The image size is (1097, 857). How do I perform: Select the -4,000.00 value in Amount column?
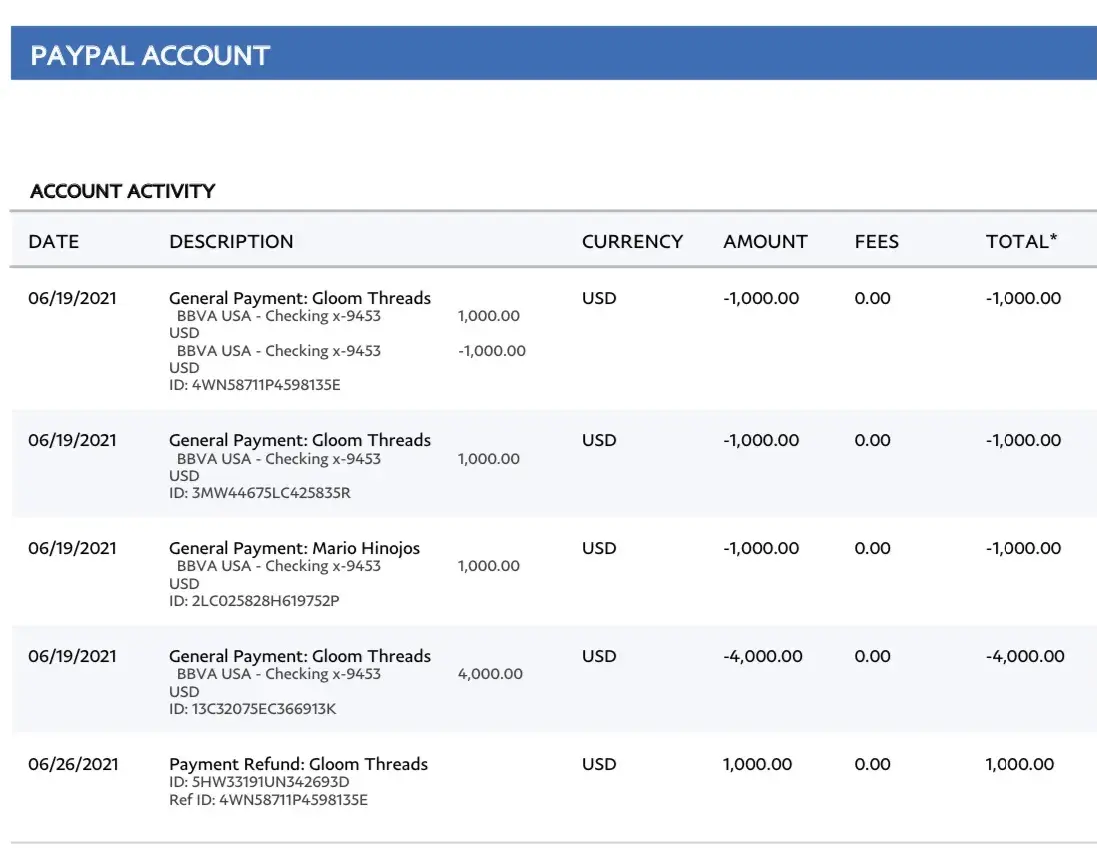(x=762, y=656)
